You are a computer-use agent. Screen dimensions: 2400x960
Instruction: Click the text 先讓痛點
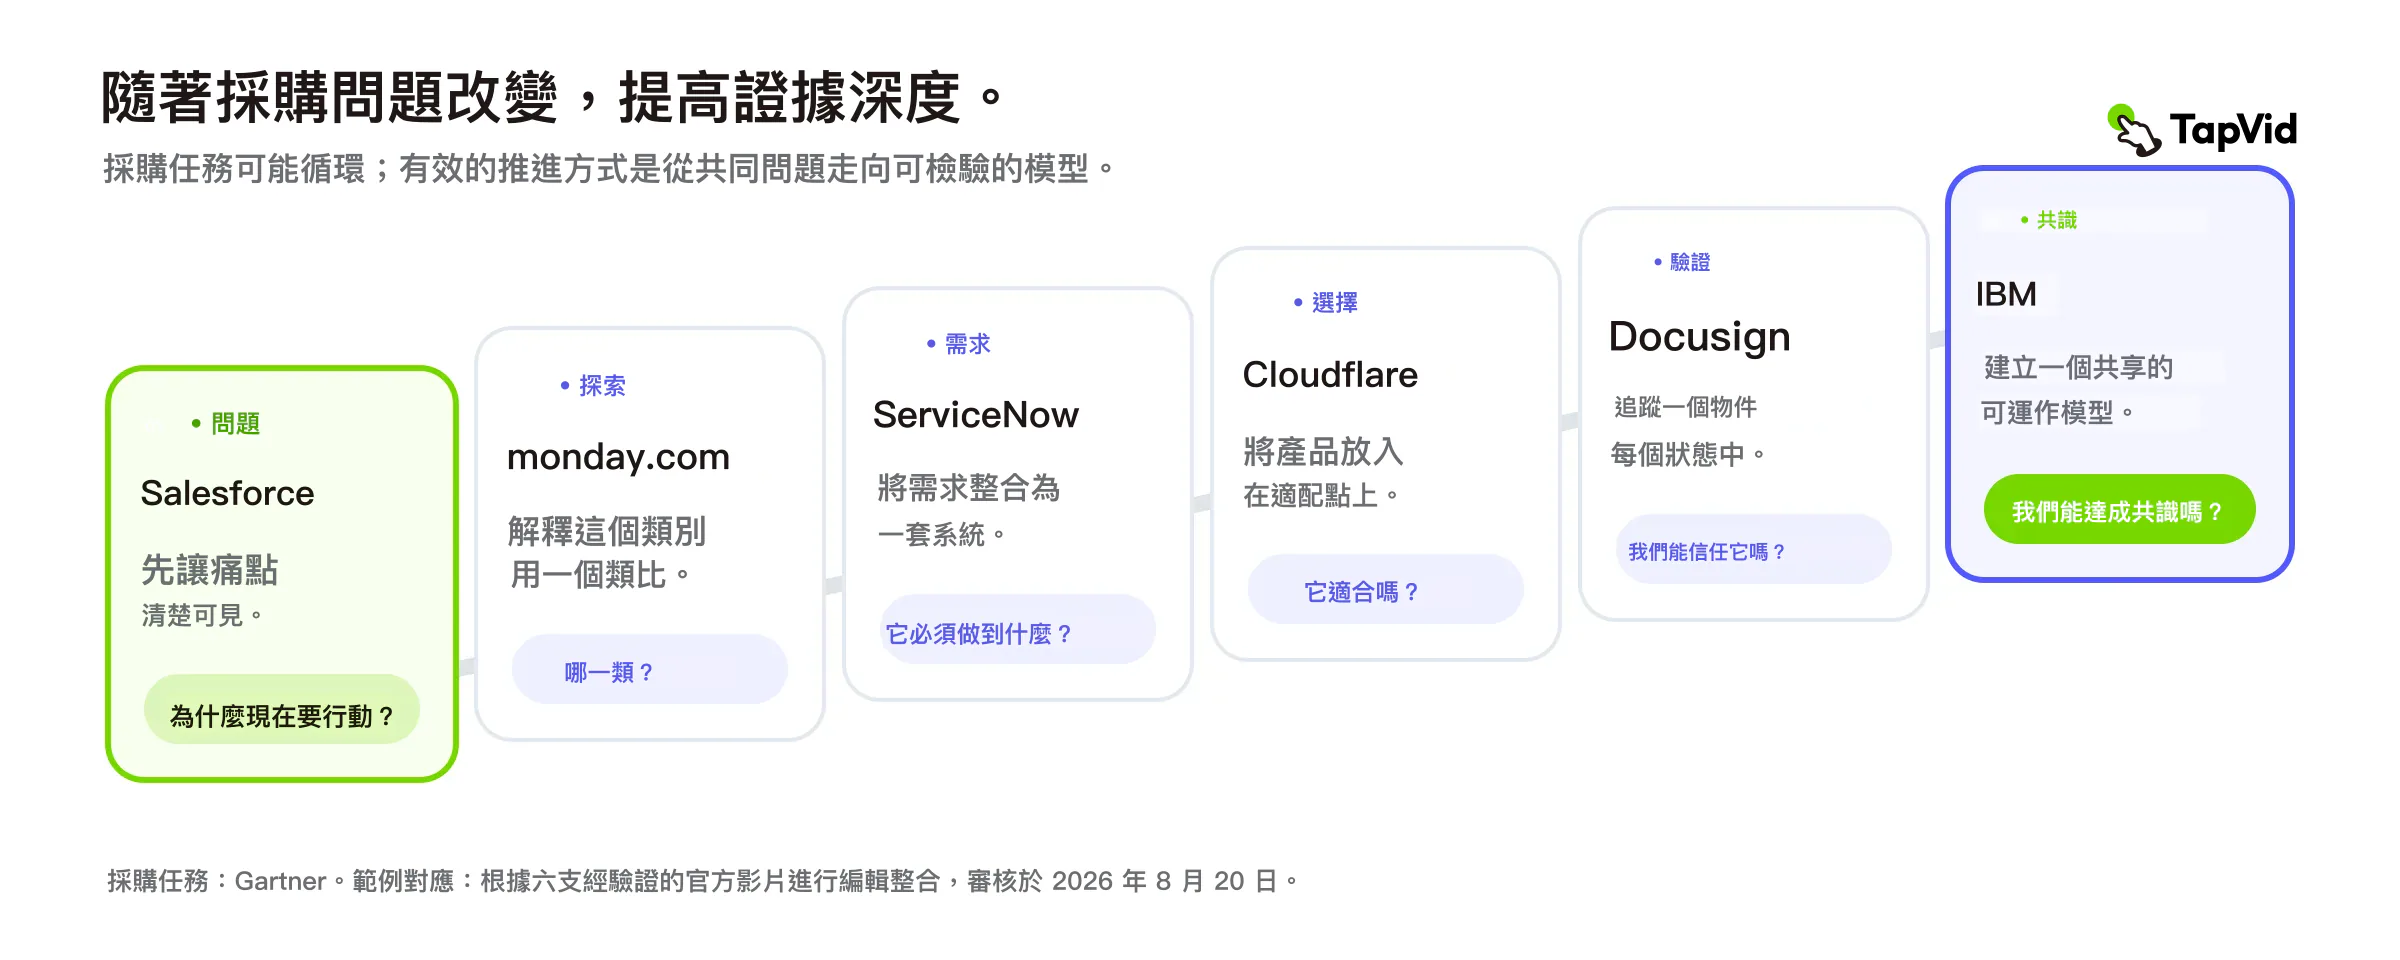(x=209, y=570)
